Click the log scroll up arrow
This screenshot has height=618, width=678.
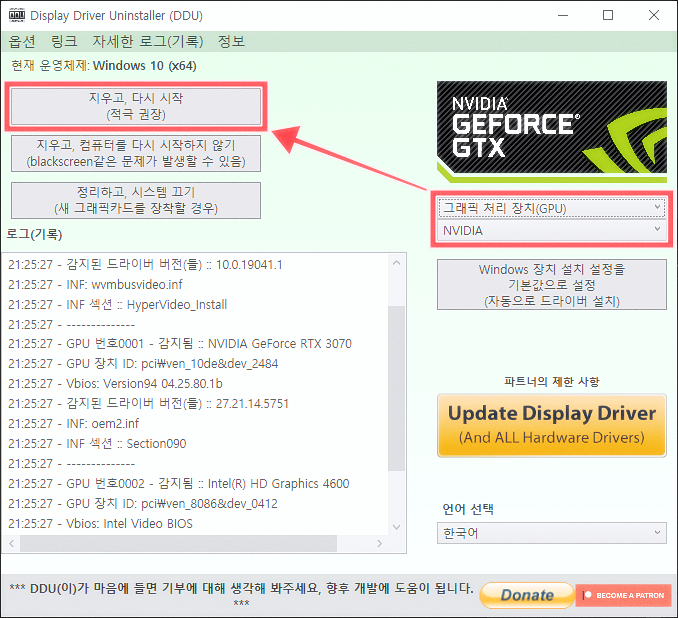click(397, 263)
